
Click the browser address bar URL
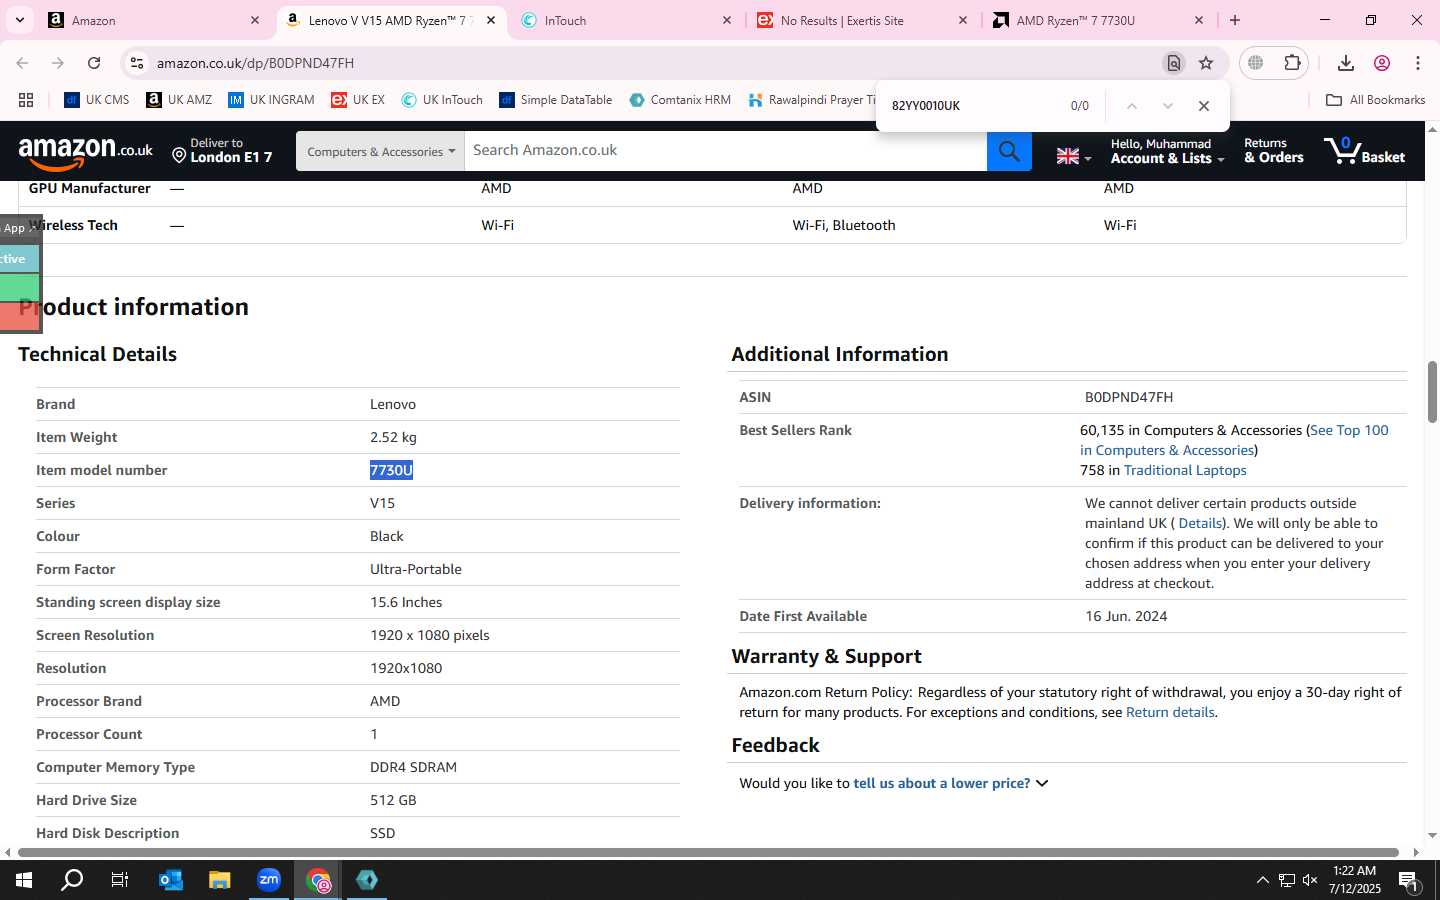(255, 63)
